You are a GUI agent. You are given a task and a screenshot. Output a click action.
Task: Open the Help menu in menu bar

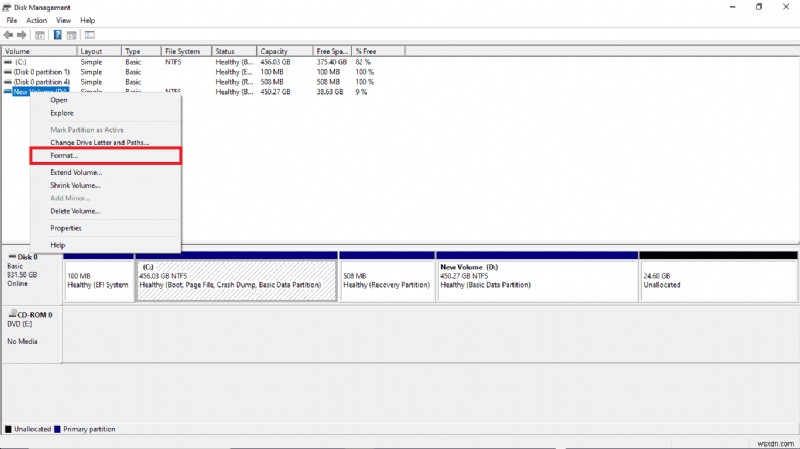pos(87,20)
